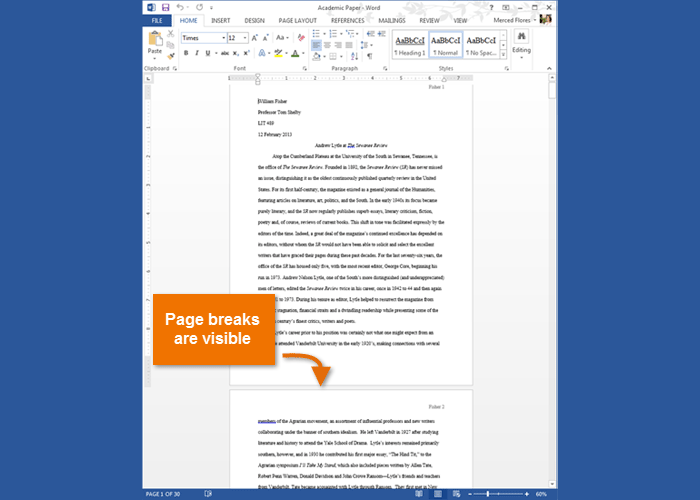Repeat the last action

click(x=200, y=7)
